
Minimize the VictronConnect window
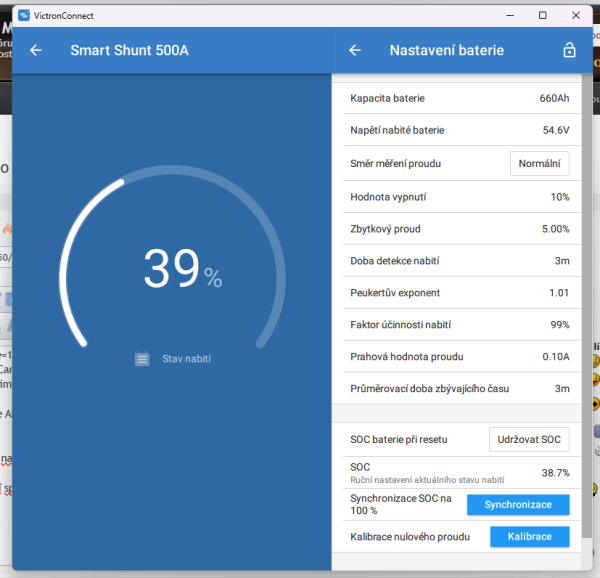pos(510,16)
